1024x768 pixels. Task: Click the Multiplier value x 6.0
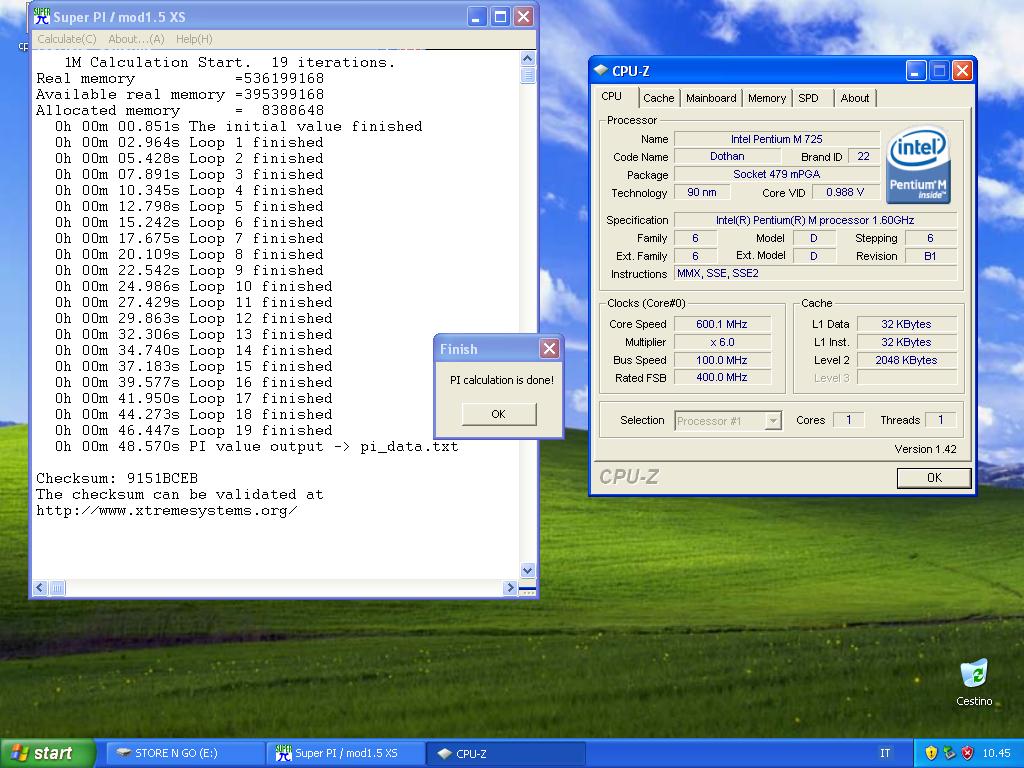pos(722,342)
